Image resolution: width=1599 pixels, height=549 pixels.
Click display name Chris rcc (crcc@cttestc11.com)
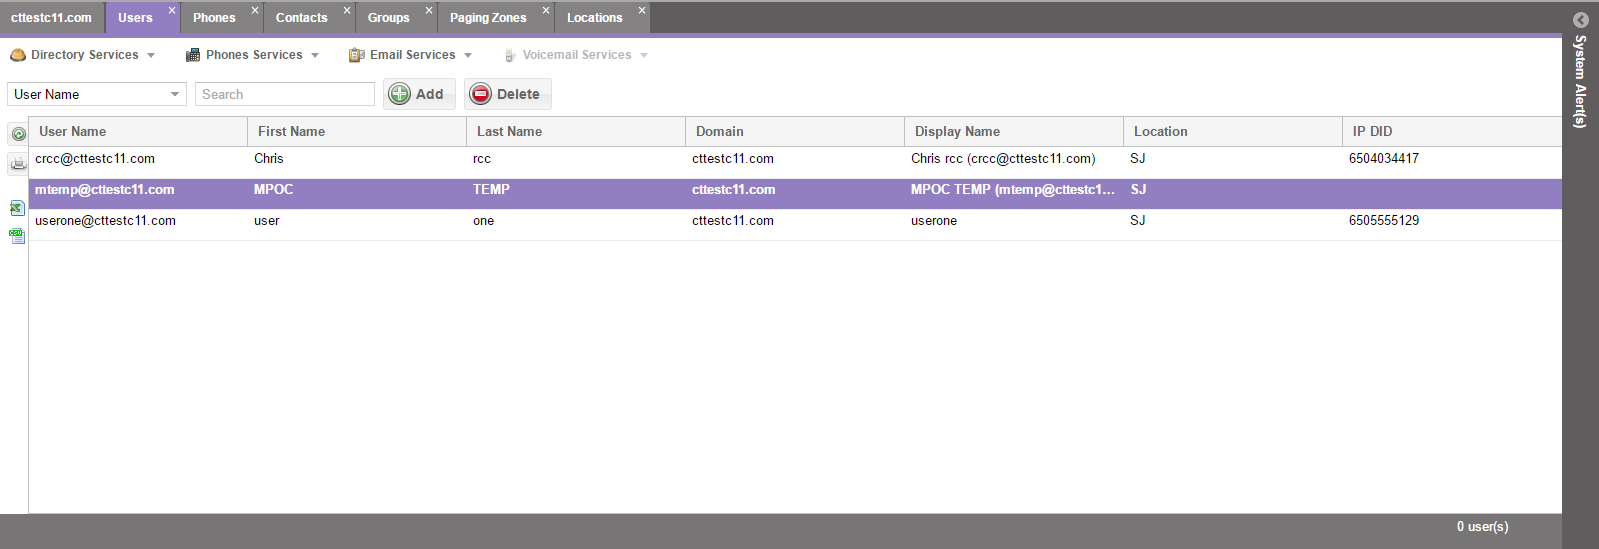(1003, 159)
